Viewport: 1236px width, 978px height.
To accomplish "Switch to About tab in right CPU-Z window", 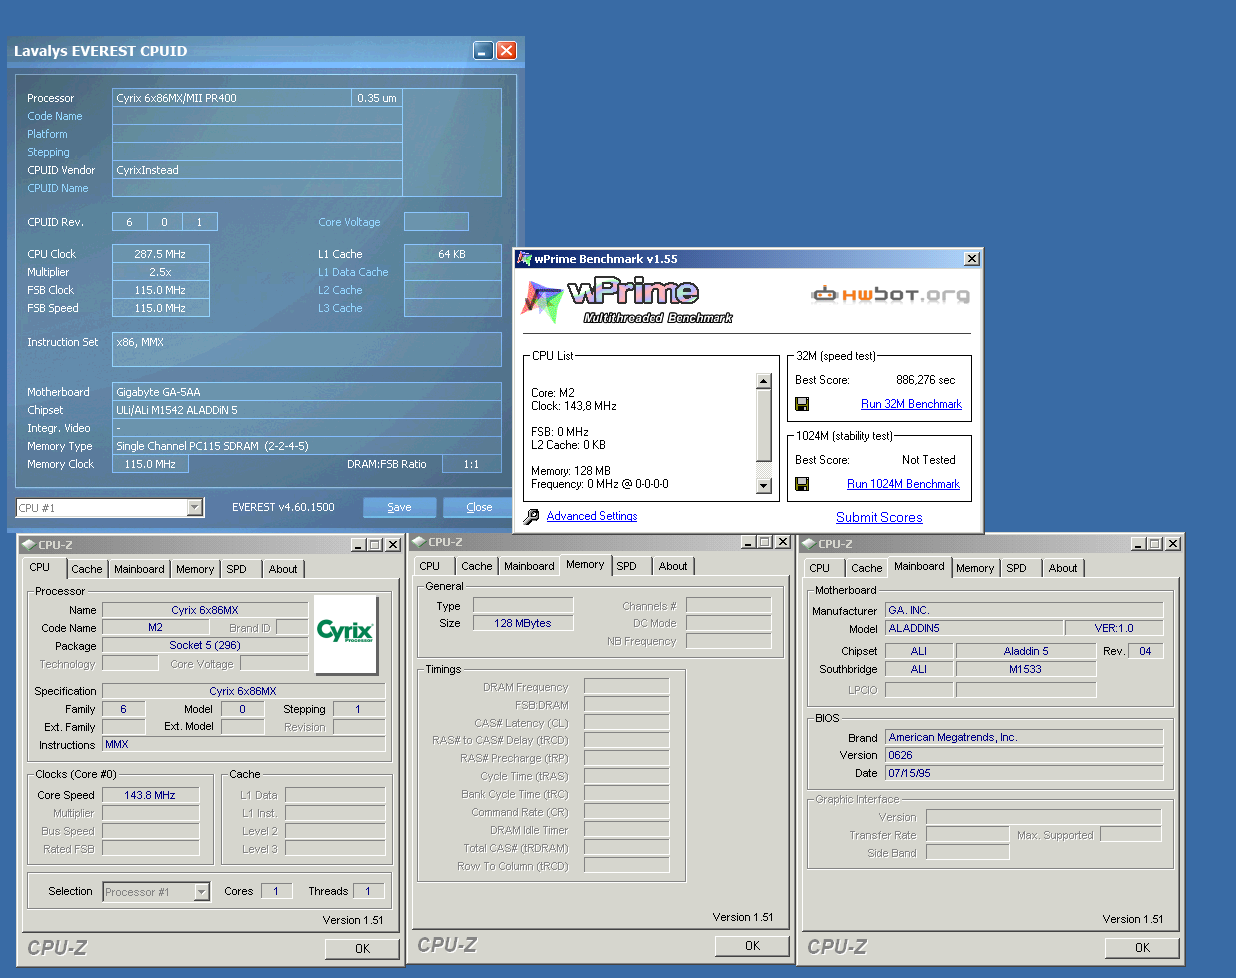I will coord(1063,568).
